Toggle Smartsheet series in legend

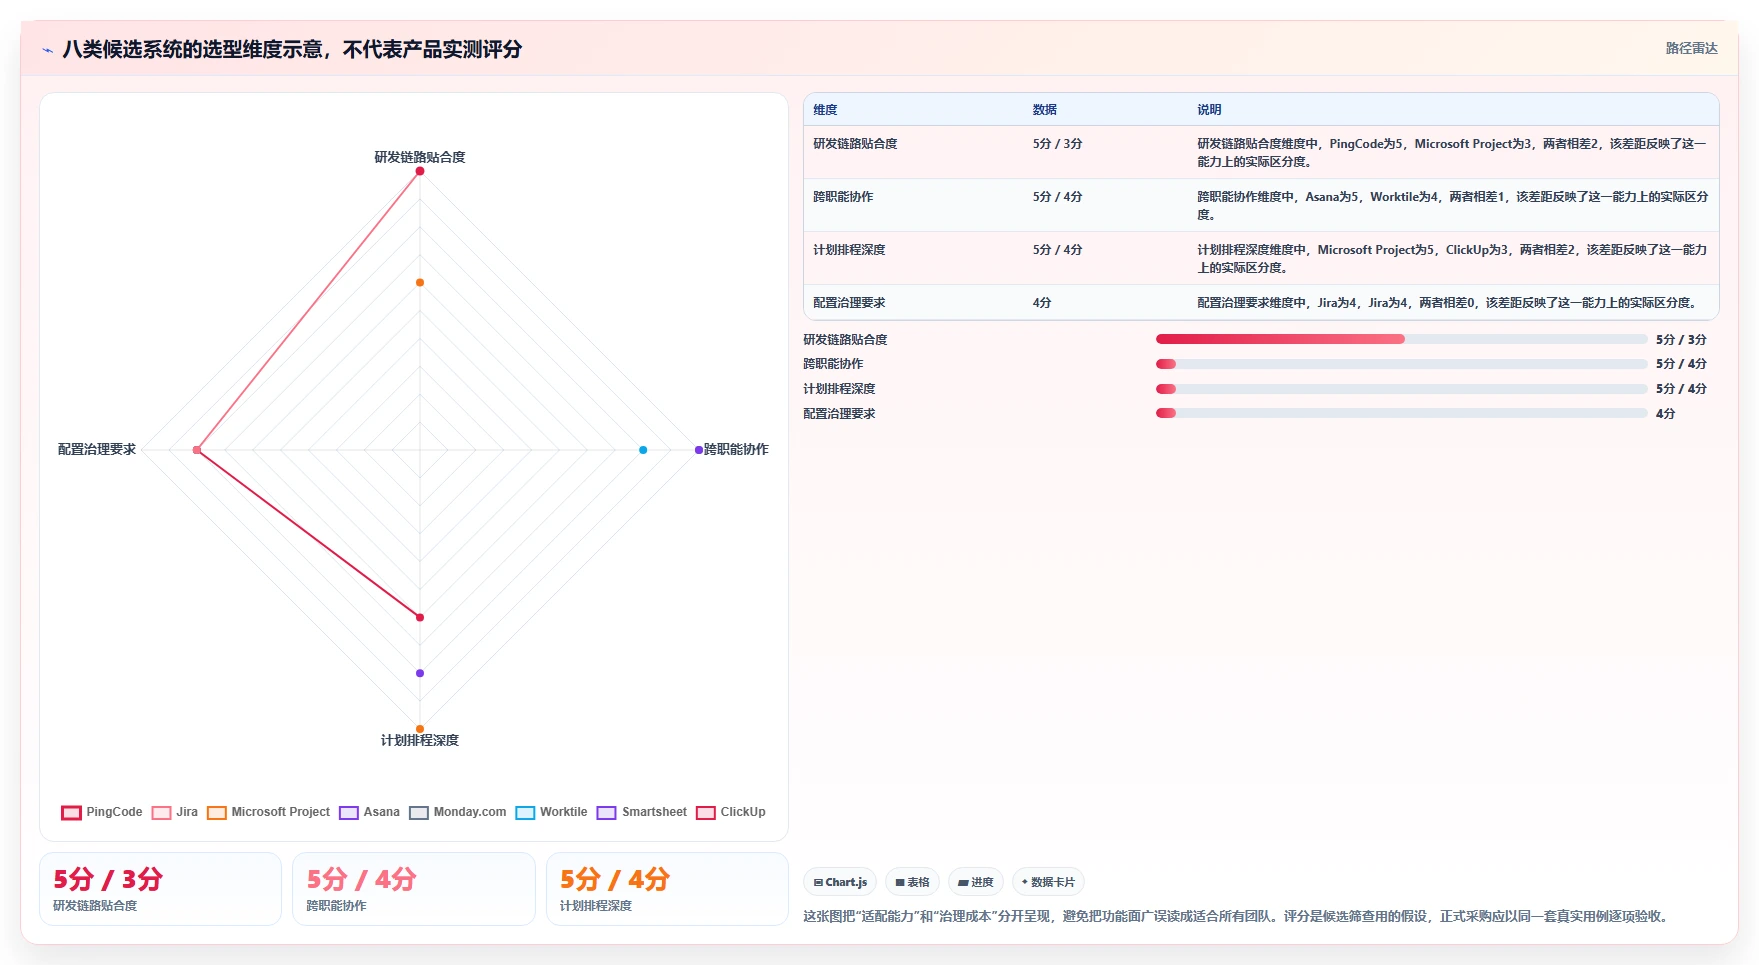click(x=642, y=812)
